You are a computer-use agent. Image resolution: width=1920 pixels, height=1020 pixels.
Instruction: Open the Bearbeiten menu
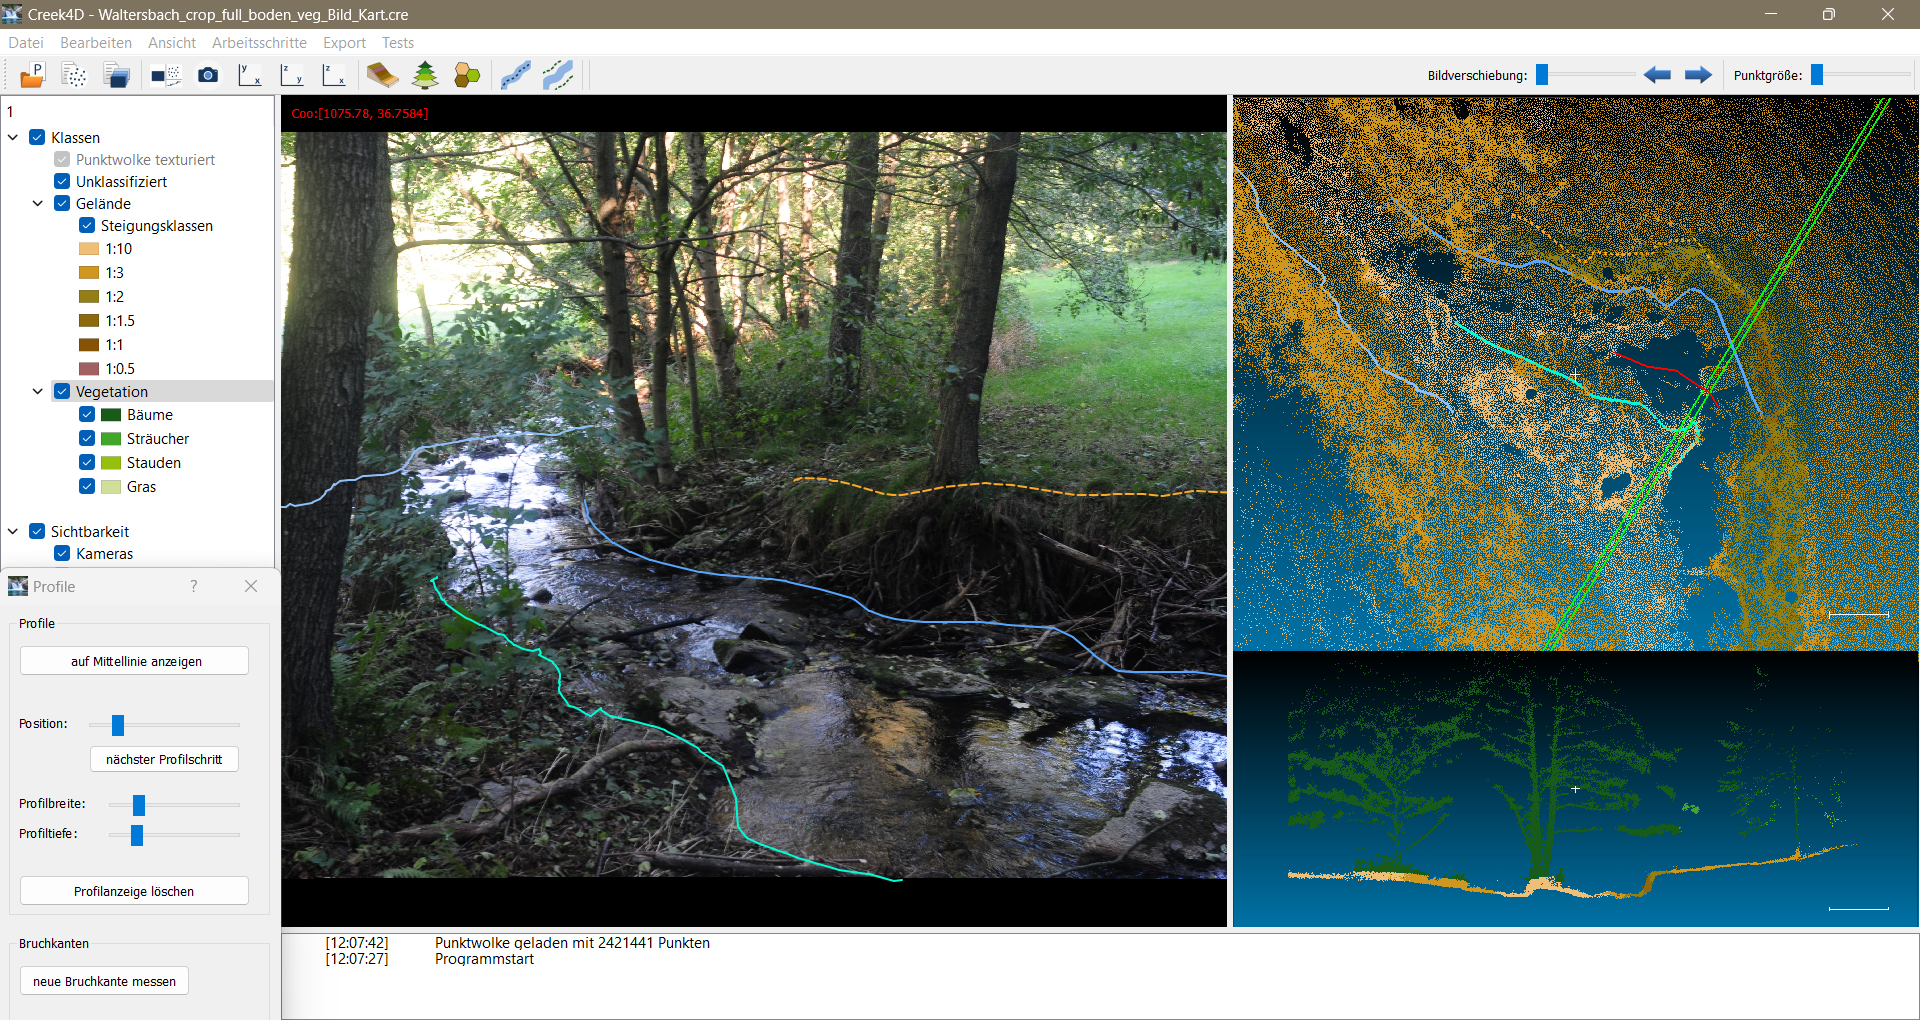pyautogui.click(x=96, y=43)
